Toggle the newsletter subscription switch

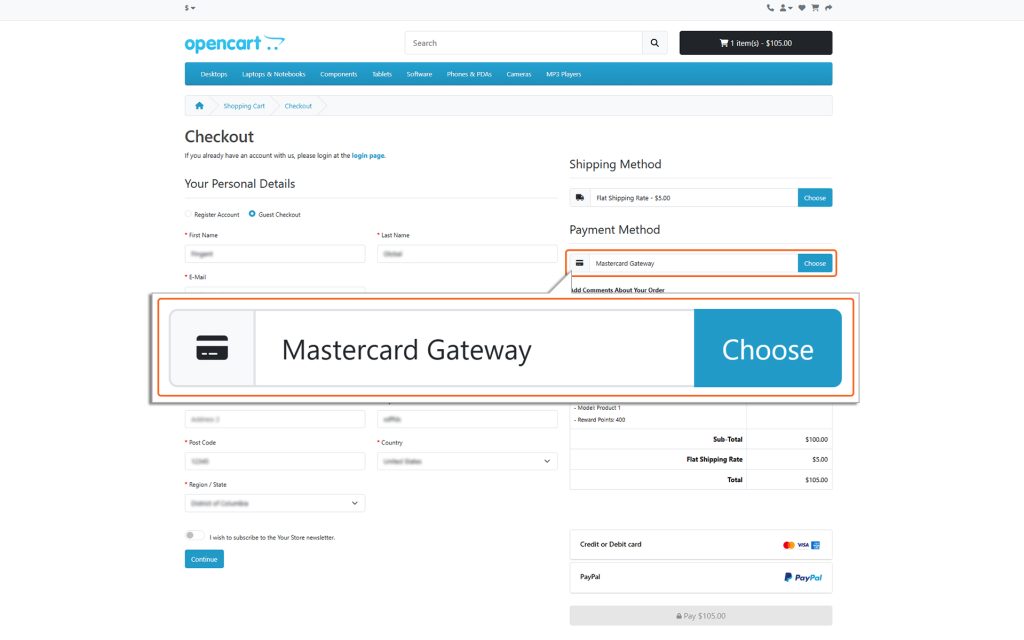pyautogui.click(x=194, y=536)
